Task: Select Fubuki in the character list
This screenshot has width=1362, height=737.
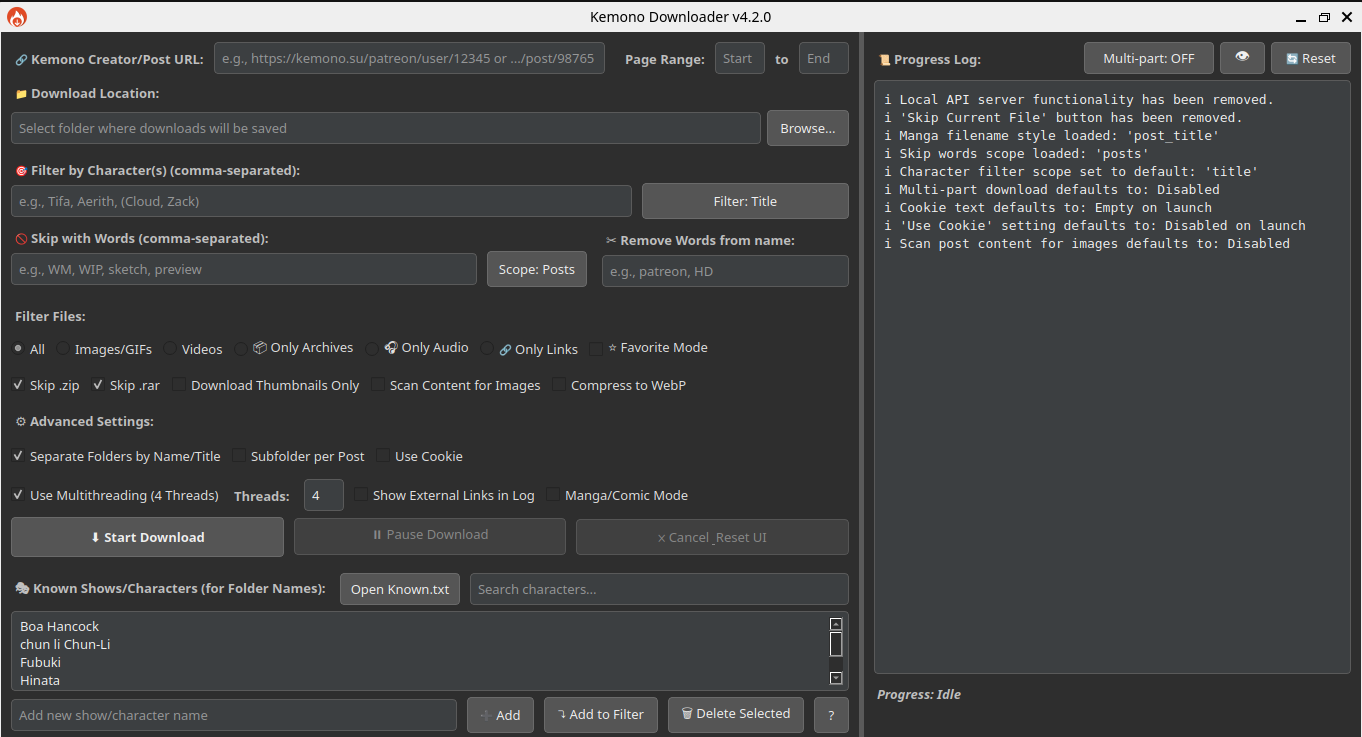Action: tap(40, 662)
